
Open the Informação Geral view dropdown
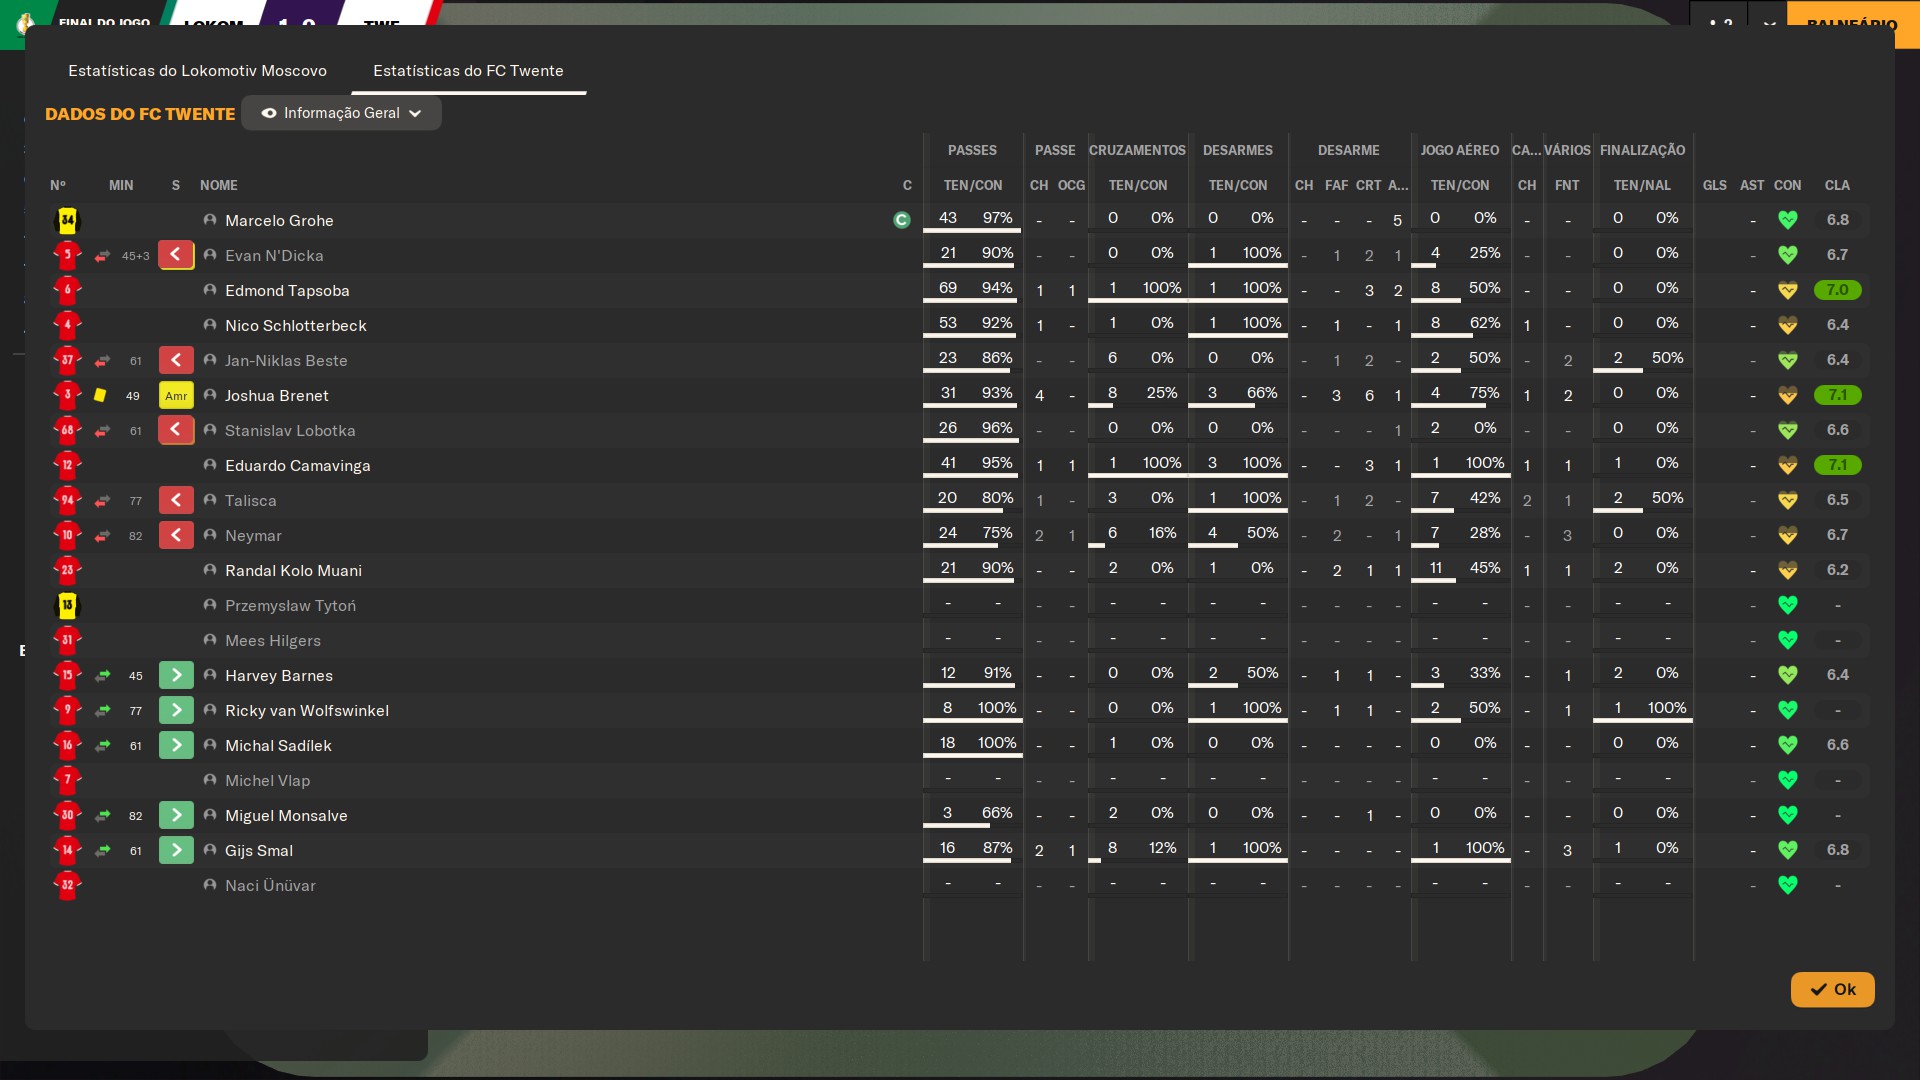click(341, 113)
